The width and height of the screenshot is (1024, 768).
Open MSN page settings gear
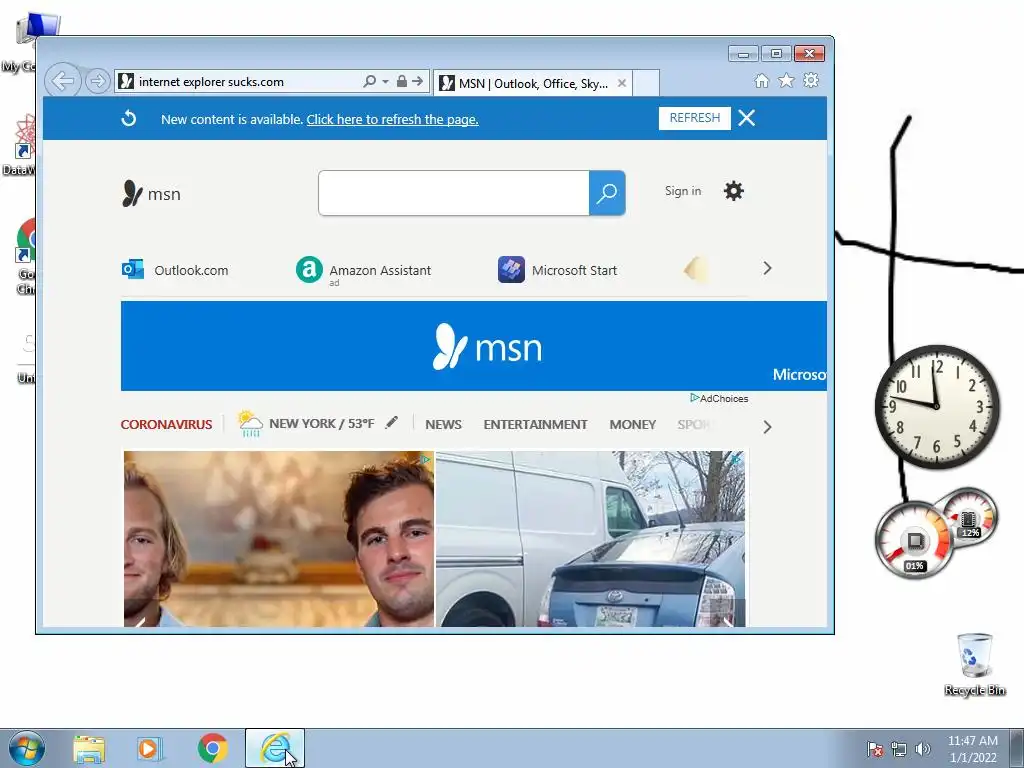tap(733, 191)
